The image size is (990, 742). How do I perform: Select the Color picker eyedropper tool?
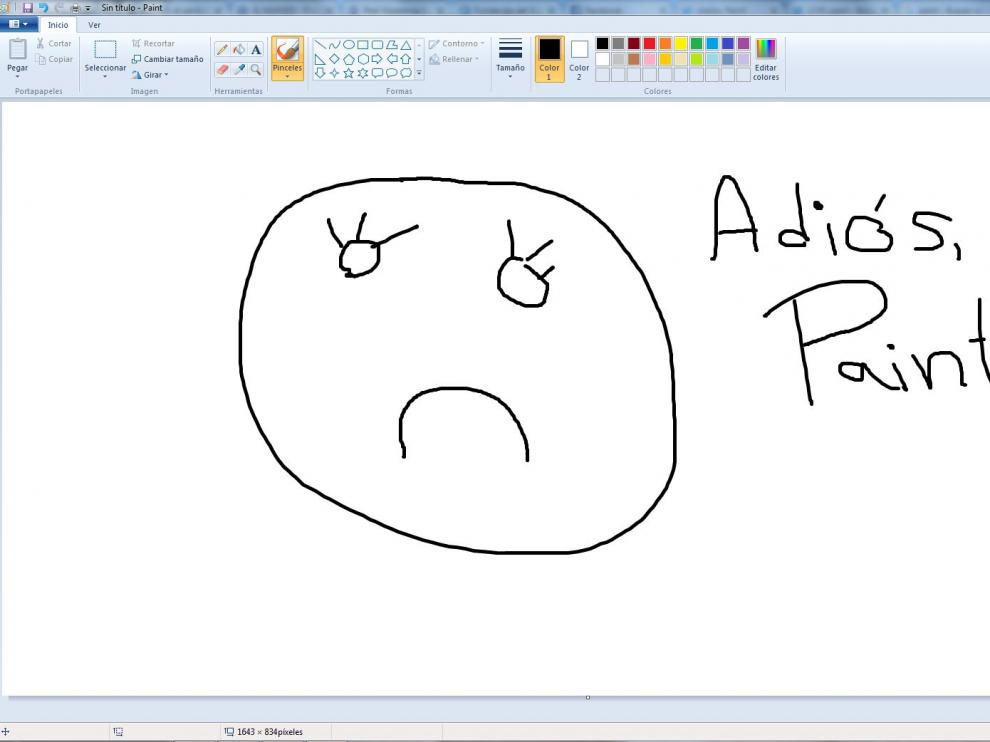pyautogui.click(x=239, y=69)
